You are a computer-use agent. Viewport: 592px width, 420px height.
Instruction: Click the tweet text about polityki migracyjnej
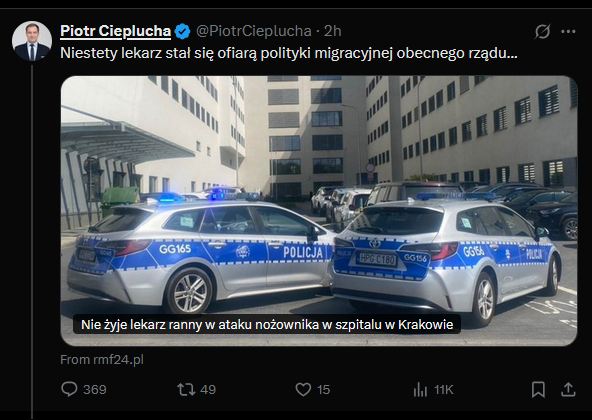(289, 53)
